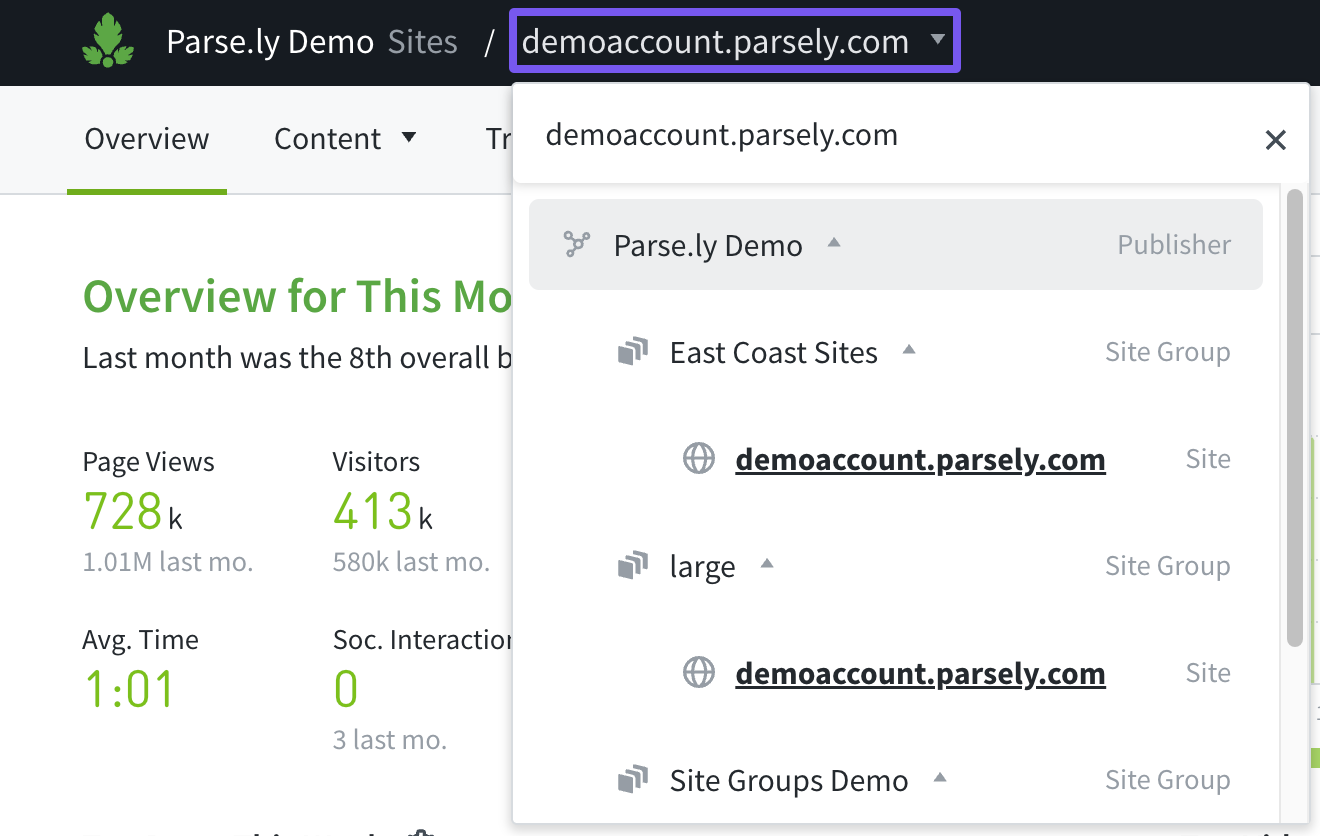This screenshot has width=1320, height=836.
Task: Click the globe icon under the large group
Action: click(x=698, y=673)
